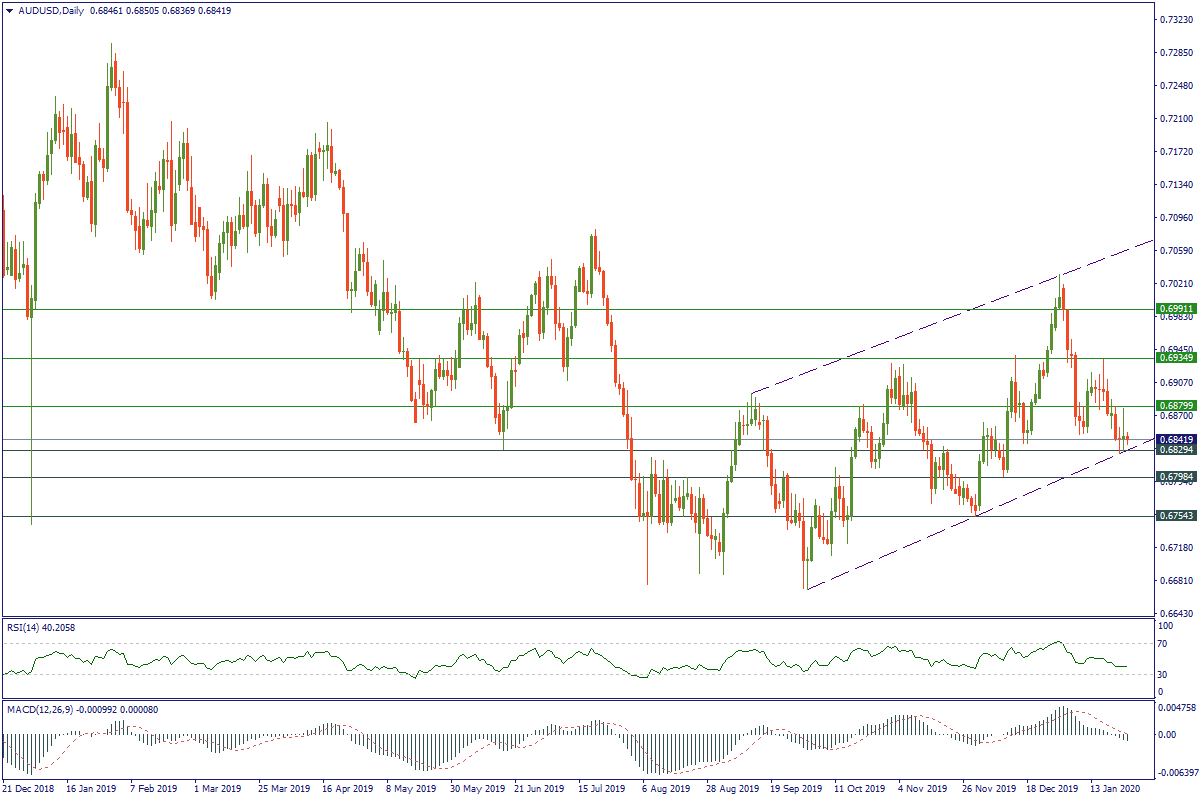The image size is (1200, 800).
Task: Click the 13 Jan 2020 date label
Action: [1113, 789]
